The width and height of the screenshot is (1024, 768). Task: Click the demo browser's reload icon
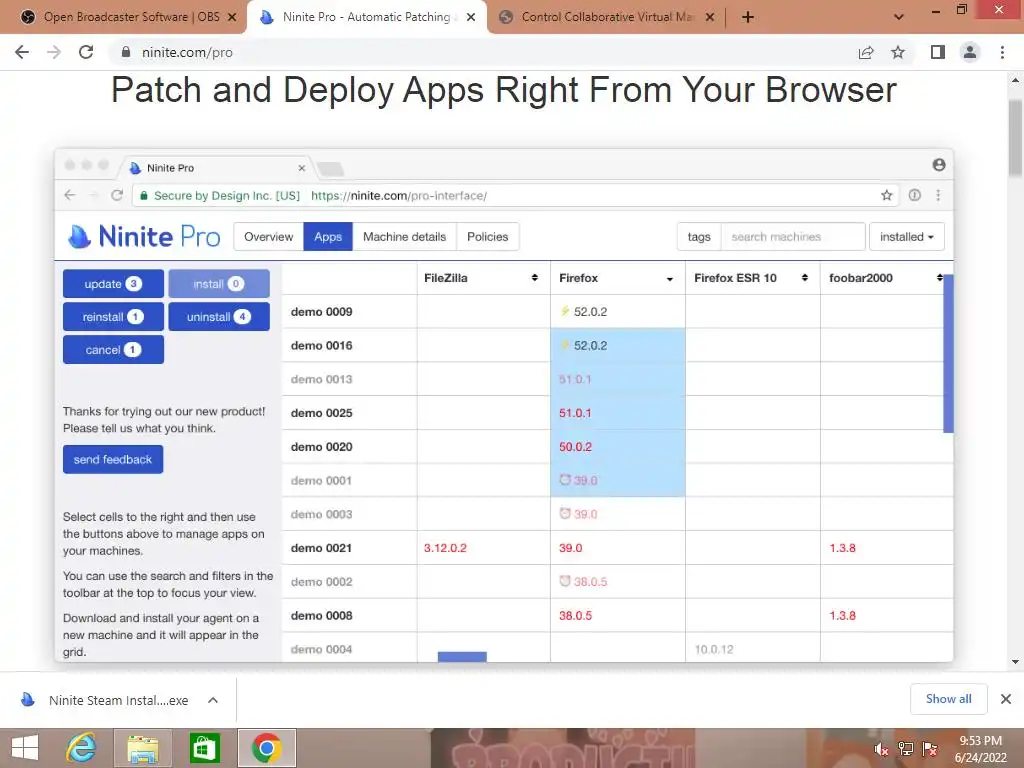point(117,195)
